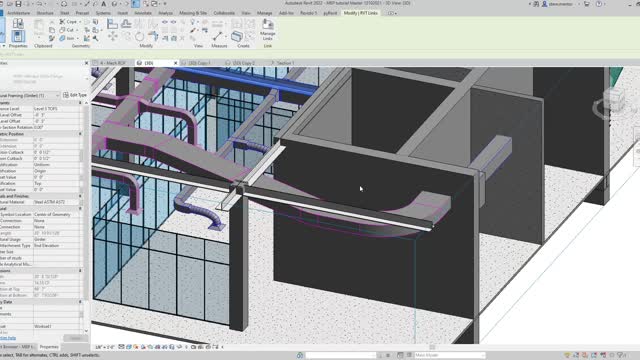Switch to the Project Browser tab at bottom
The image size is (640, 360).
click(18, 347)
